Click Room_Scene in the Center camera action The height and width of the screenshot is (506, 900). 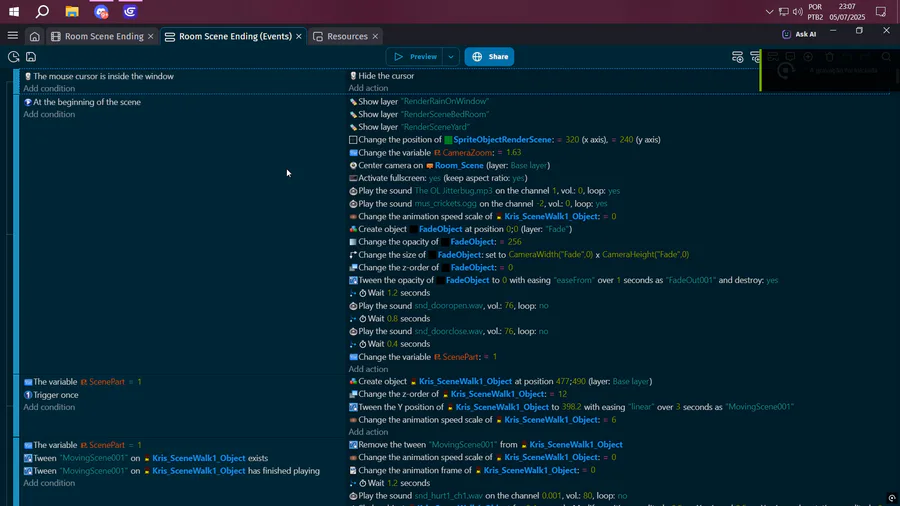(x=459, y=165)
